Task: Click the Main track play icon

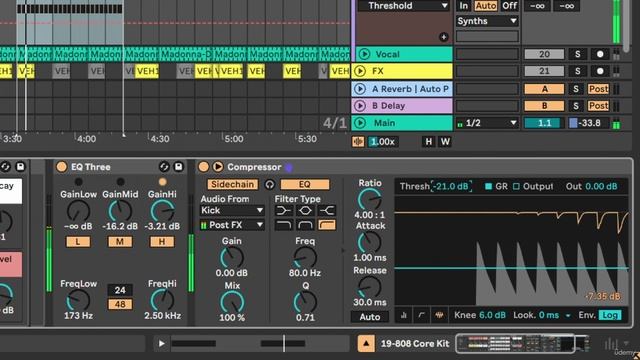Action: 360,122
